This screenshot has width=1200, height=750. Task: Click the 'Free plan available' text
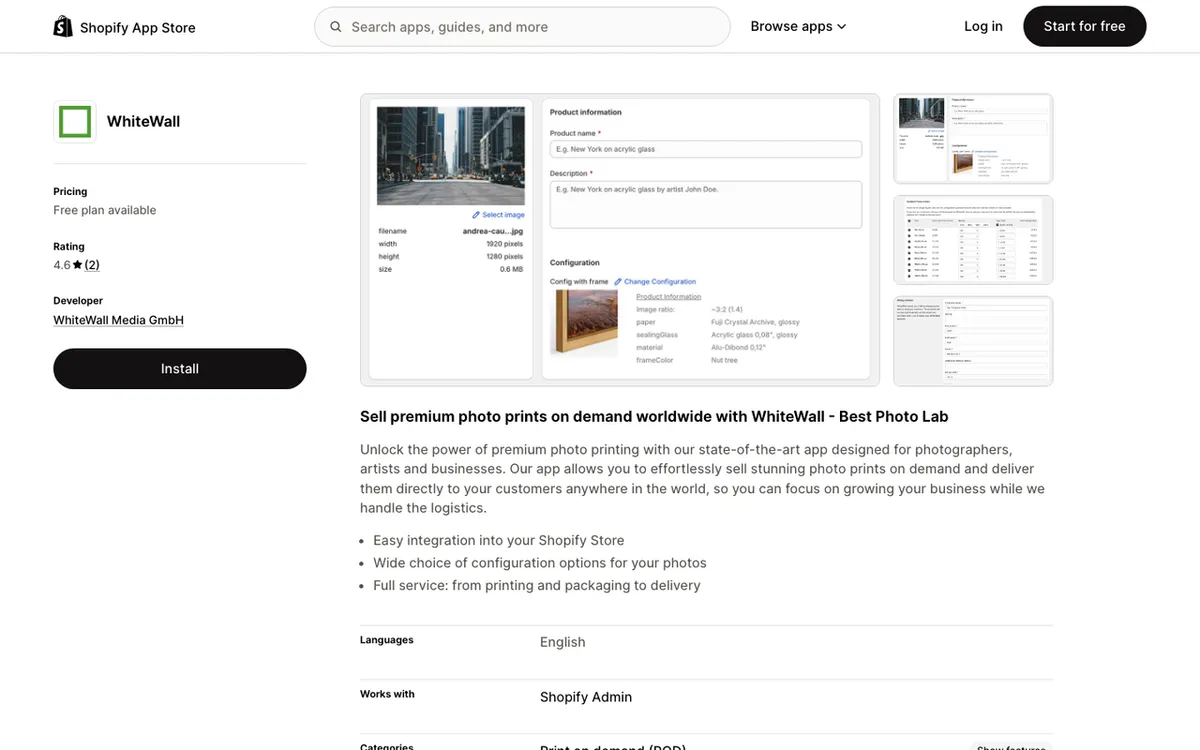pyautogui.click(x=105, y=210)
